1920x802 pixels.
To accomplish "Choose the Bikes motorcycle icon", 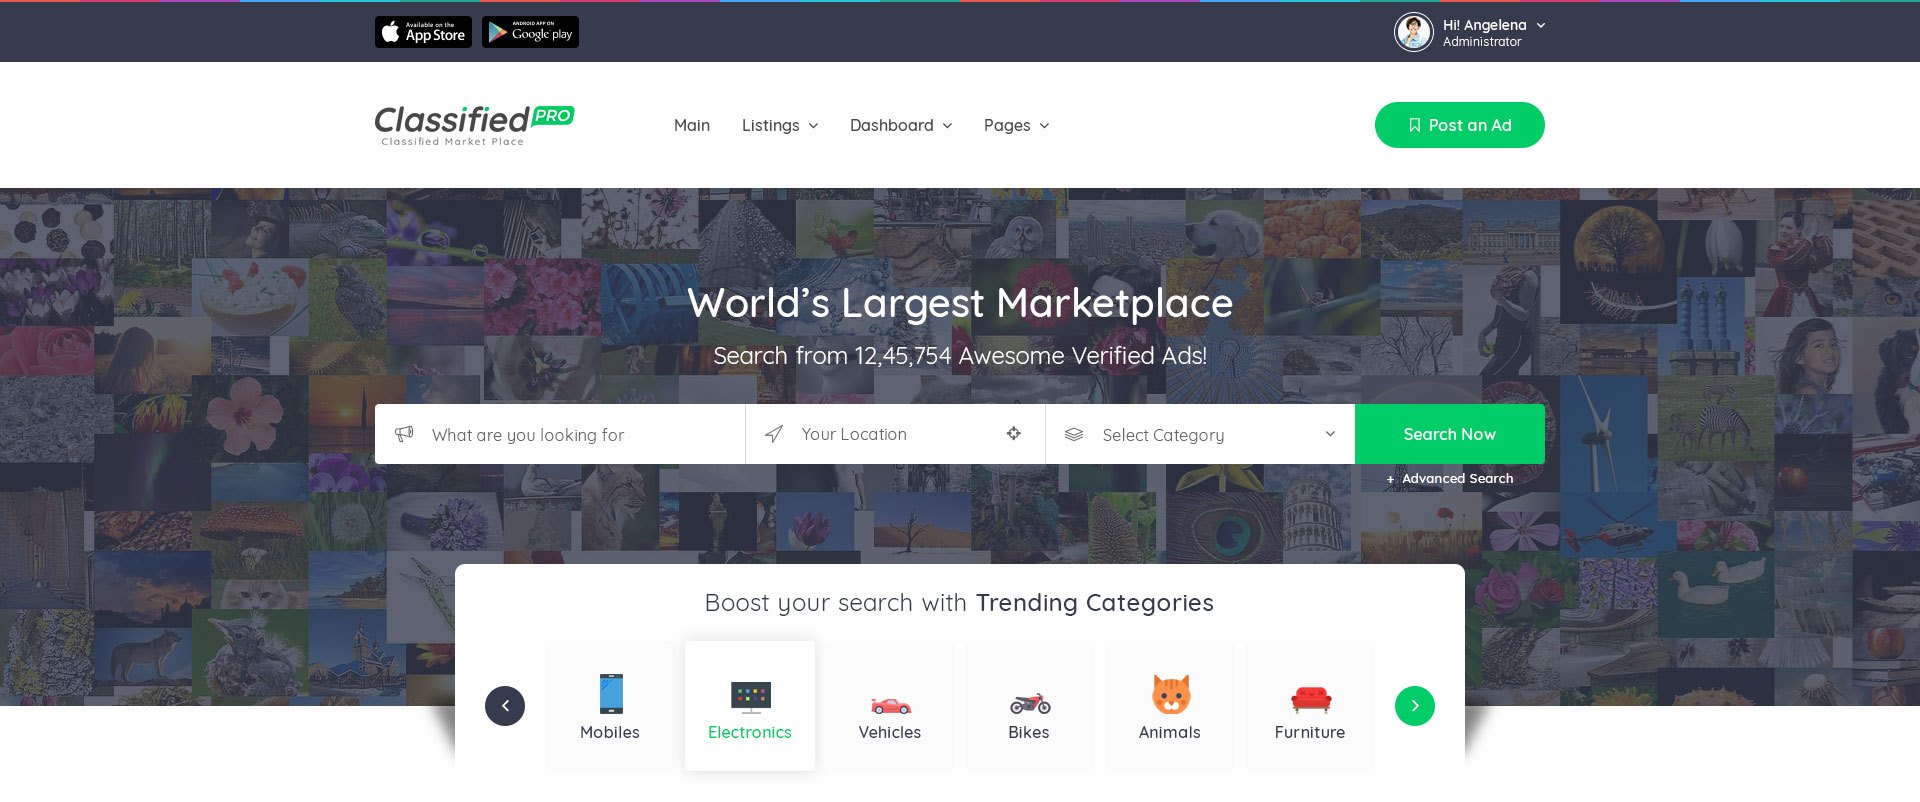I will (1029, 703).
